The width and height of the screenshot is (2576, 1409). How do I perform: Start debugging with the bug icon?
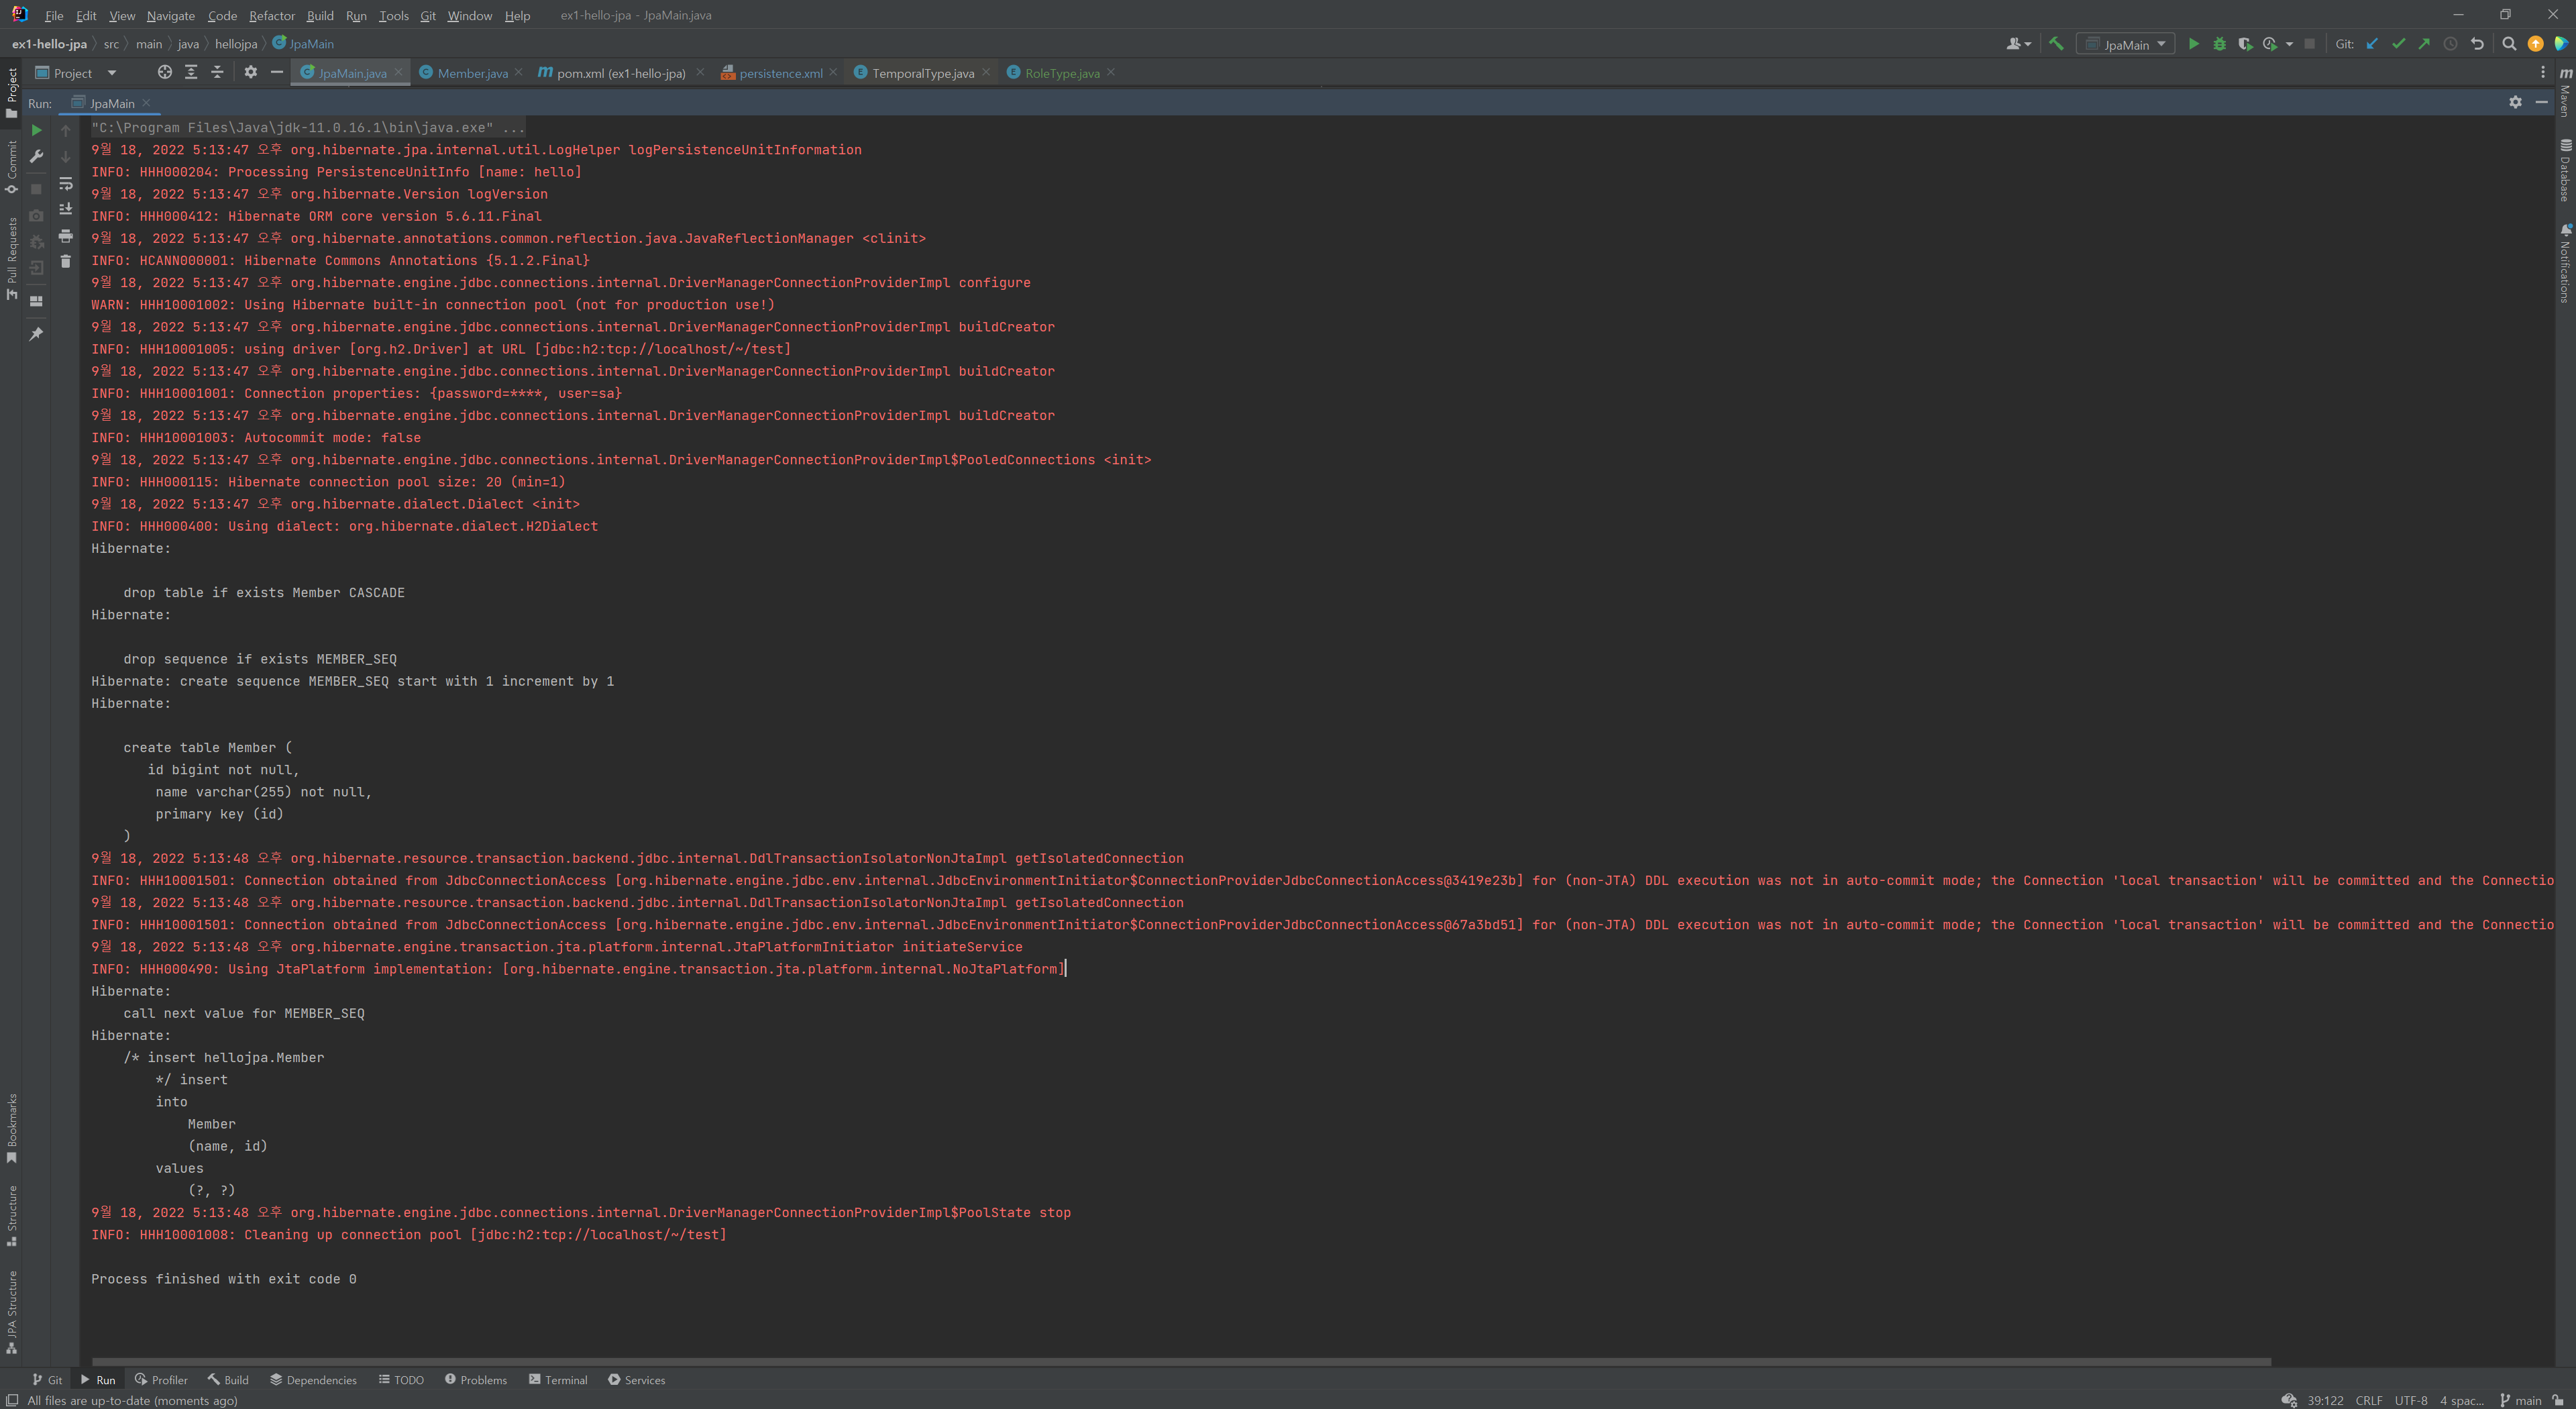(2219, 44)
